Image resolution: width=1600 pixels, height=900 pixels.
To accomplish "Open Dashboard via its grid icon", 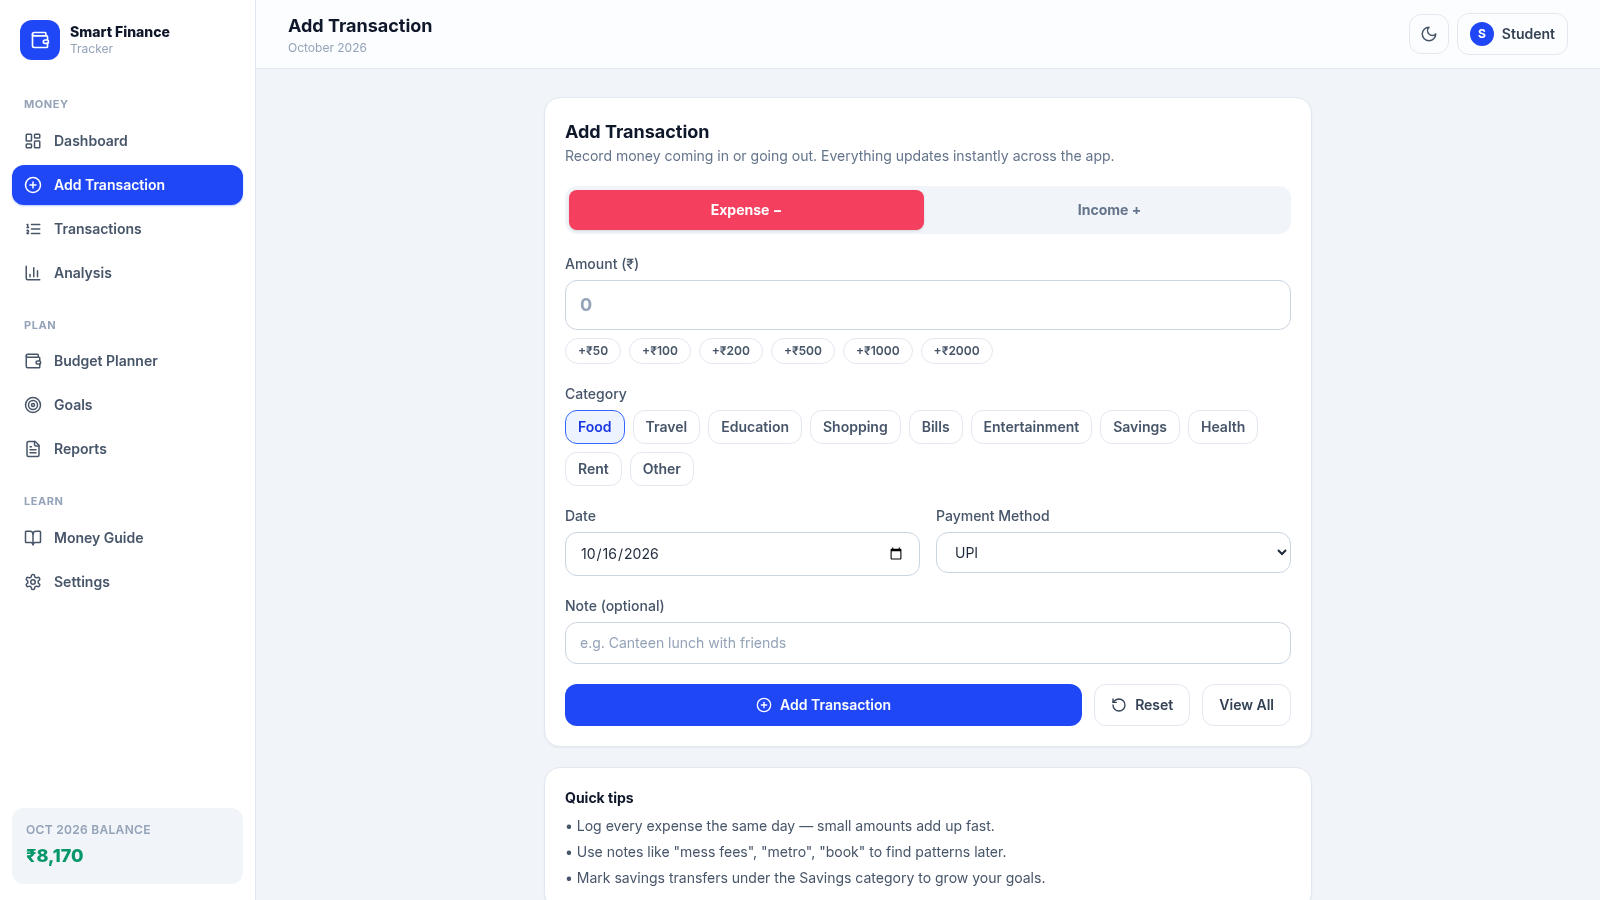I will (x=33, y=141).
